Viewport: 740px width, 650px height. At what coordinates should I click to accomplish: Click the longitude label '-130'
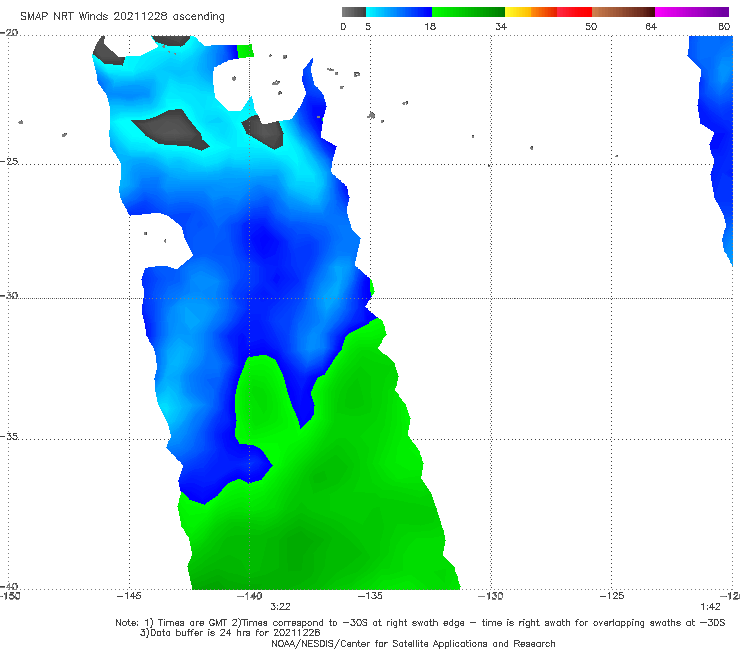[491, 596]
